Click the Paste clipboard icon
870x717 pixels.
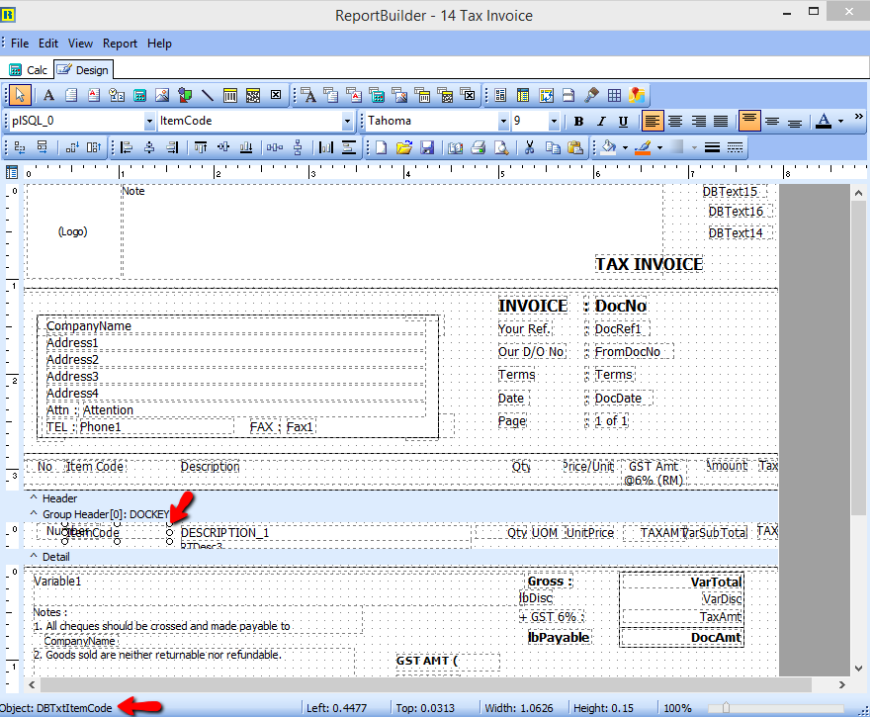pyautogui.click(x=575, y=147)
